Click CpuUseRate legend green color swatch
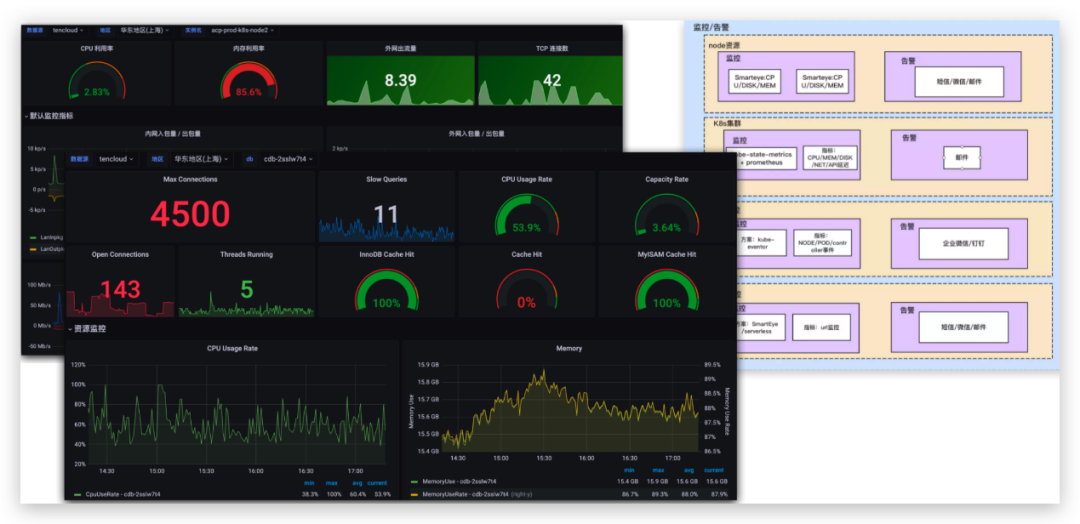 [78, 494]
